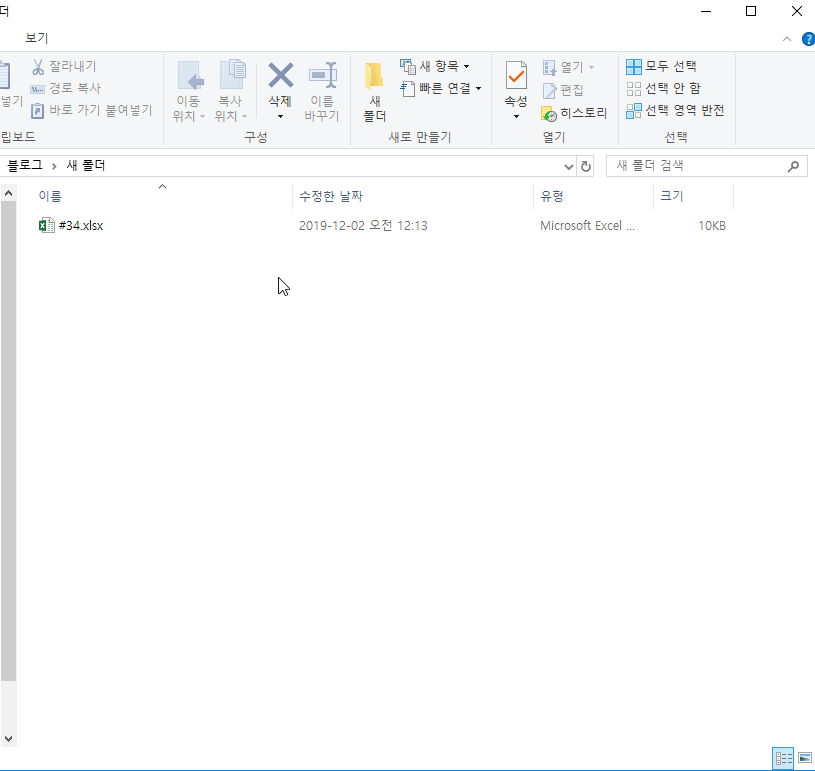Screen dimensions: 815x771
Task: Expand the Delete (삭제) dropdown arrow
Action: pyautogui.click(x=280, y=116)
